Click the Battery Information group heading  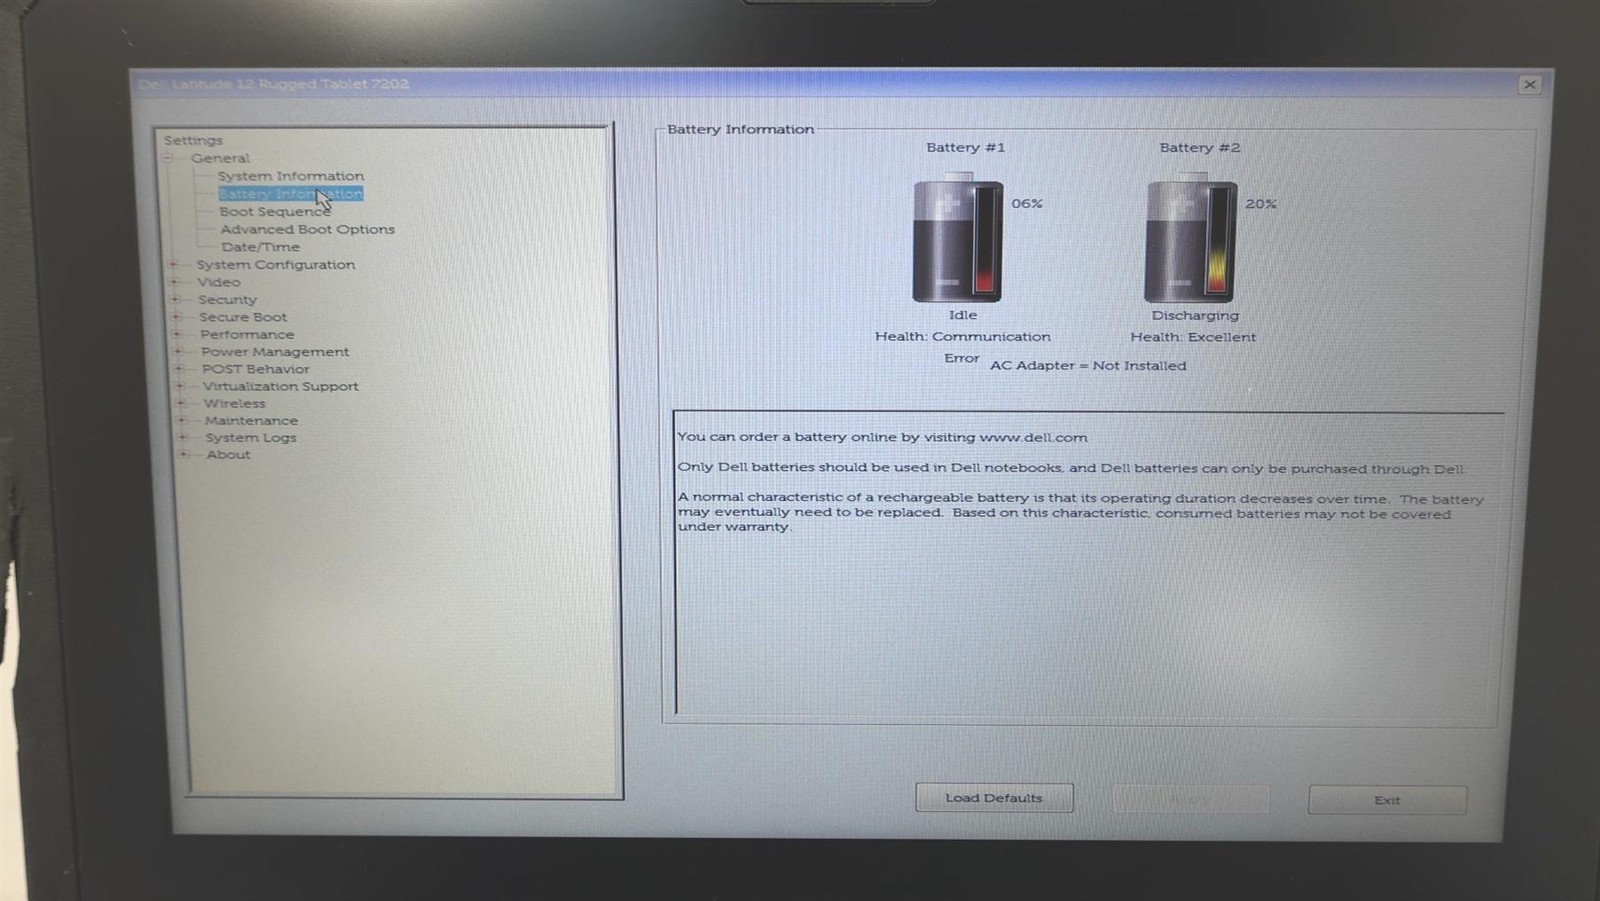tap(741, 130)
